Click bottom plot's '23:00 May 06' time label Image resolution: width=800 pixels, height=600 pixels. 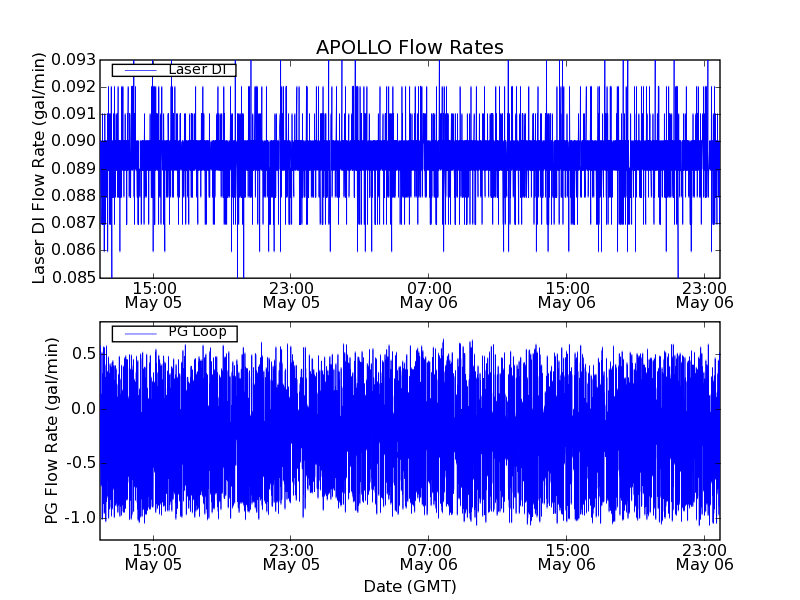705,556
